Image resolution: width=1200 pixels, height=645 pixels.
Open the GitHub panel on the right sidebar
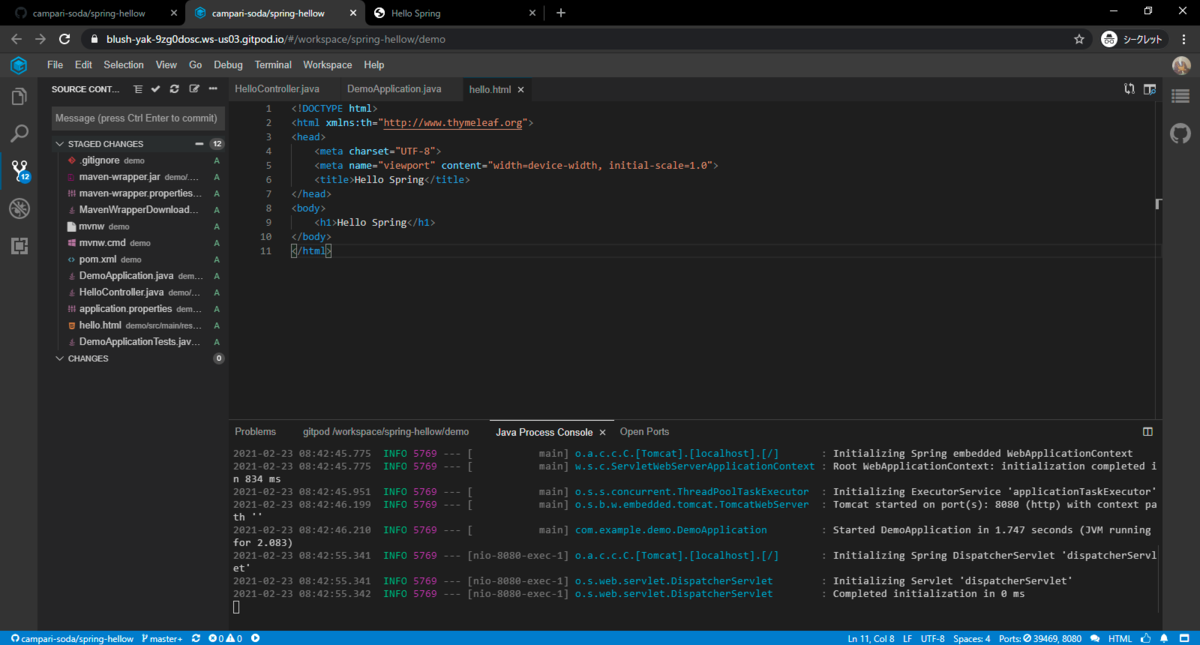(1181, 133)
